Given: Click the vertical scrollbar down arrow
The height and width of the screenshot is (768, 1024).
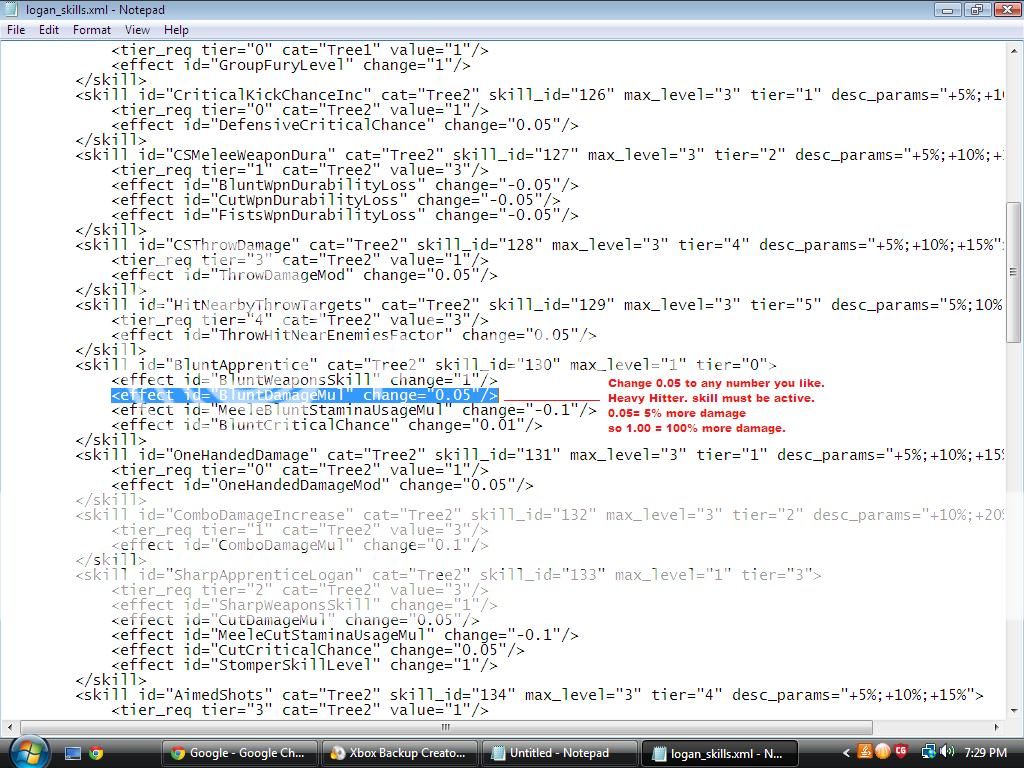Looking at the screenshot, I should click(x=1014, y=708).
